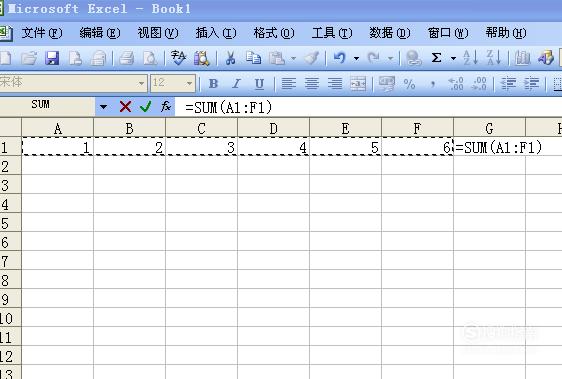This screenshot has height=379, width=562.
Task: Select column D header
Action: 273,128
